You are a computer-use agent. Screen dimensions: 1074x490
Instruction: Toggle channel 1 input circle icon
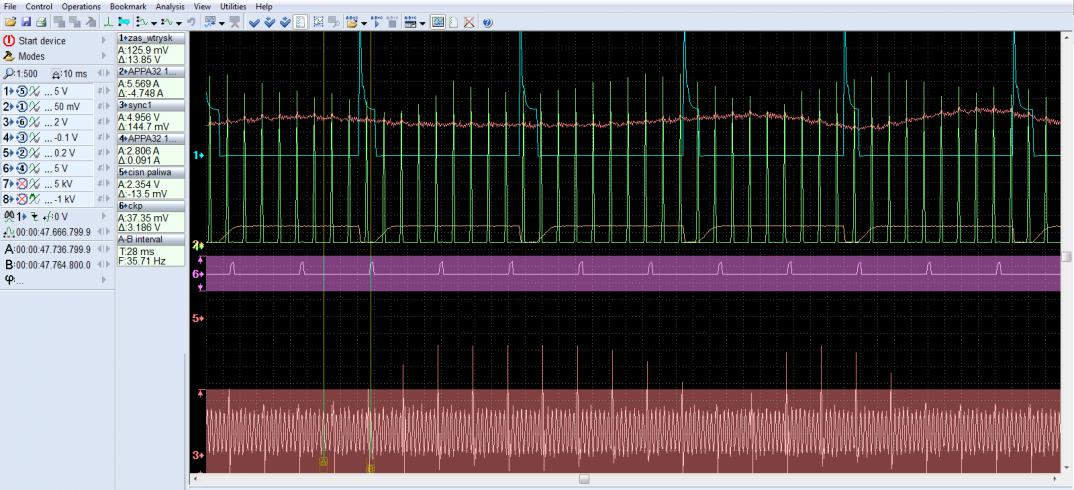tap(22, 91)
